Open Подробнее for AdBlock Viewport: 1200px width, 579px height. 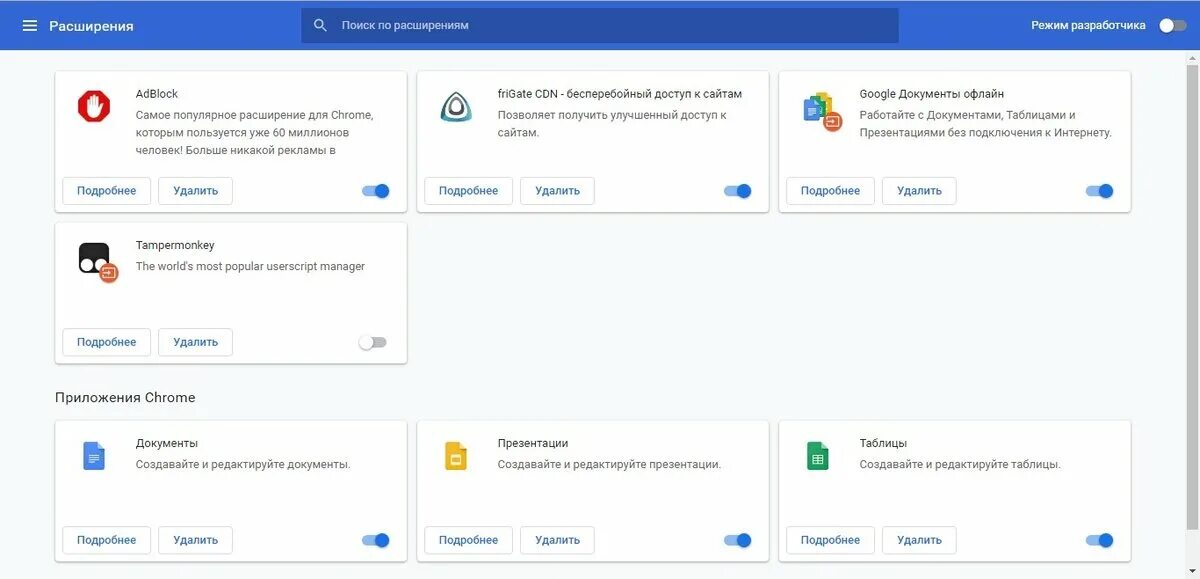[106, 191]
